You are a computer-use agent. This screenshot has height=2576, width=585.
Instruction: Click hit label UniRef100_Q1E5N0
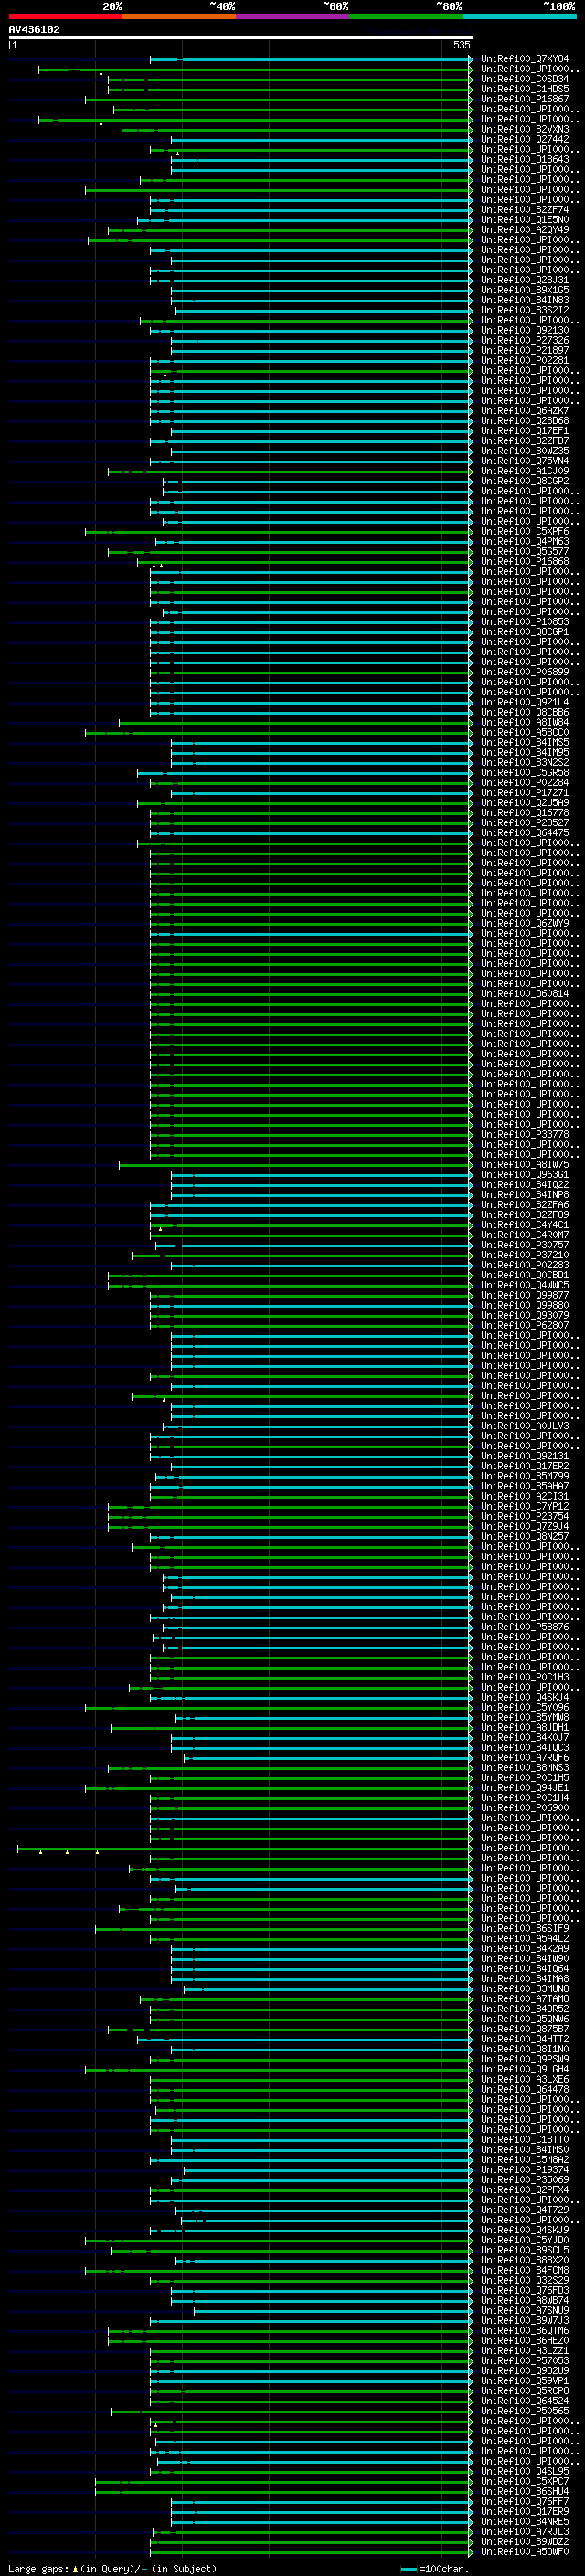[x=525, y=220]
